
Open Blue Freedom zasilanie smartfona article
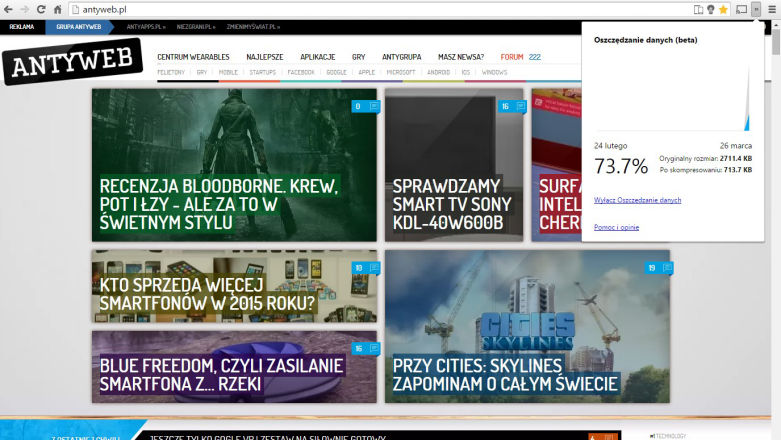(x=234, y=367)
